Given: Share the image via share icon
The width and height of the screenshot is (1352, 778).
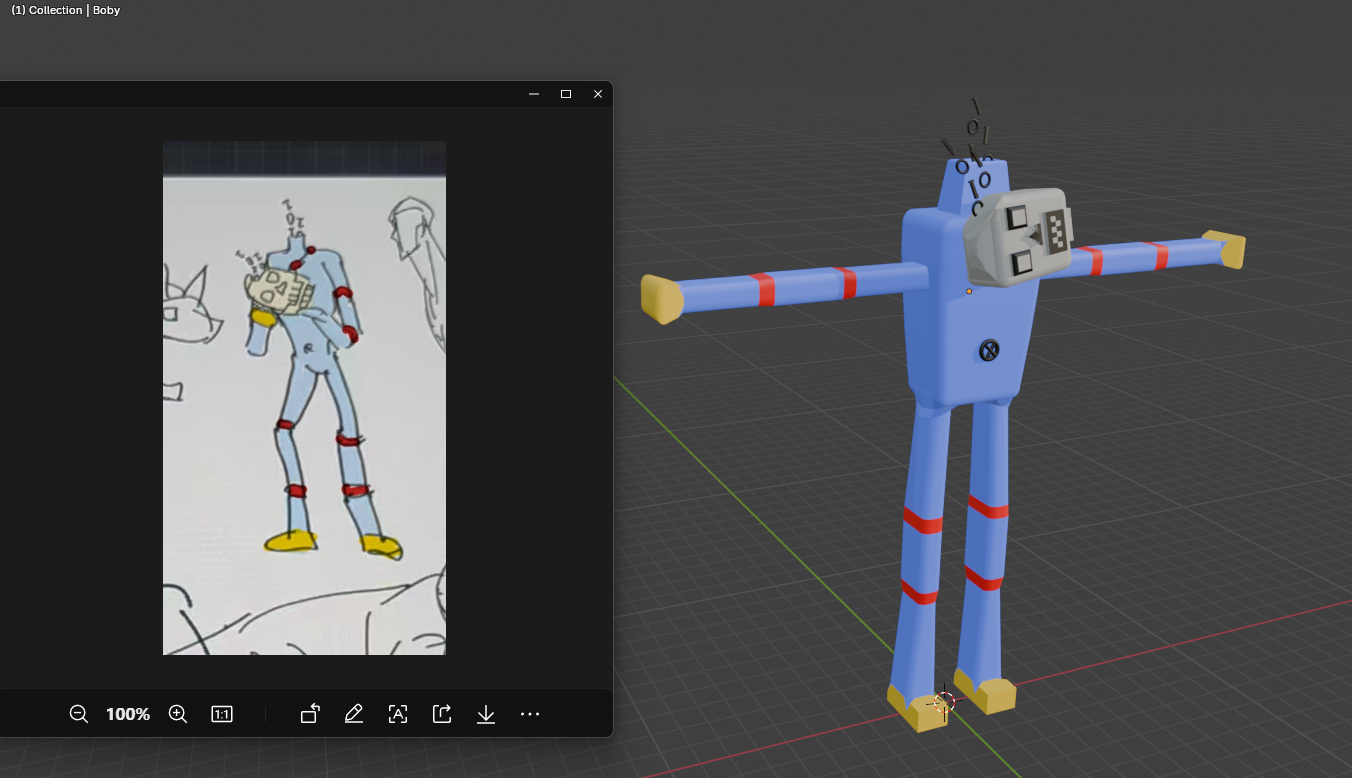Looking at the screenshot, I should (442, 714).
